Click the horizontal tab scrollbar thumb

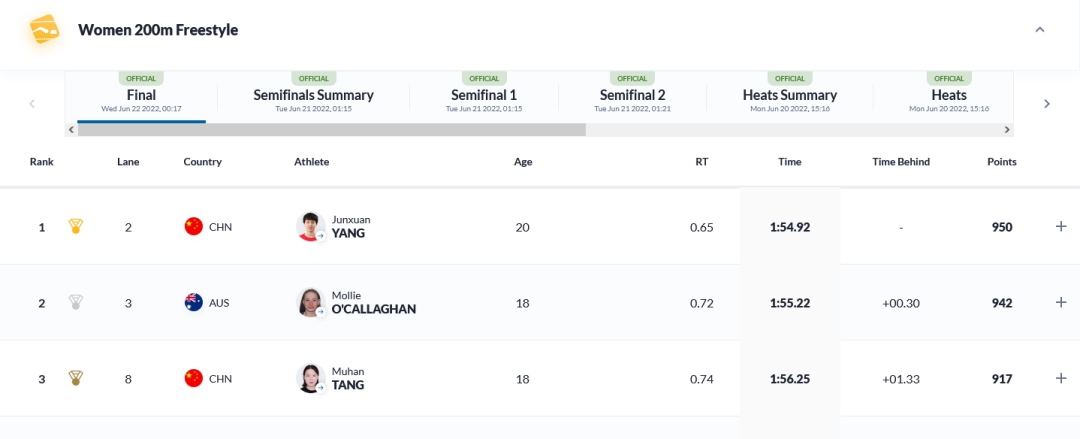[330, 130]
